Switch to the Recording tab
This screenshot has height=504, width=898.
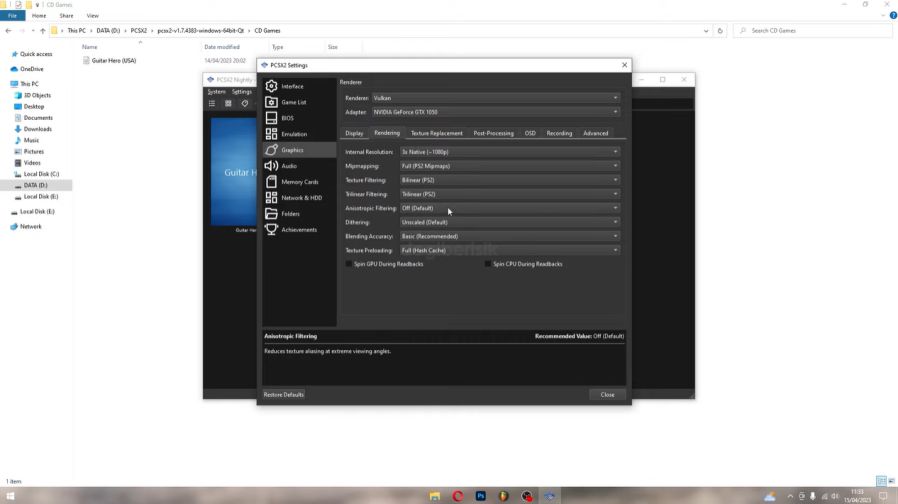(559, 133)
